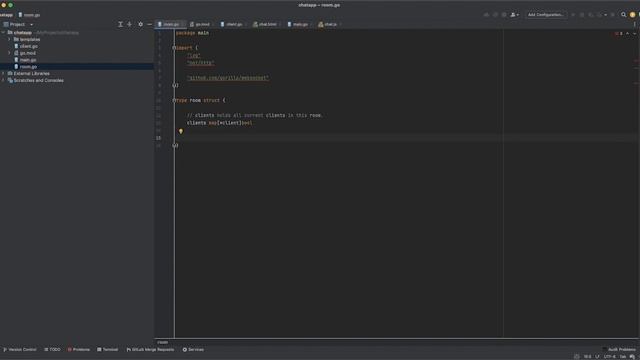The height and width of the screenshot is (360, 640).
Task: Open the Problems tool window
Action: click(78, 349)
